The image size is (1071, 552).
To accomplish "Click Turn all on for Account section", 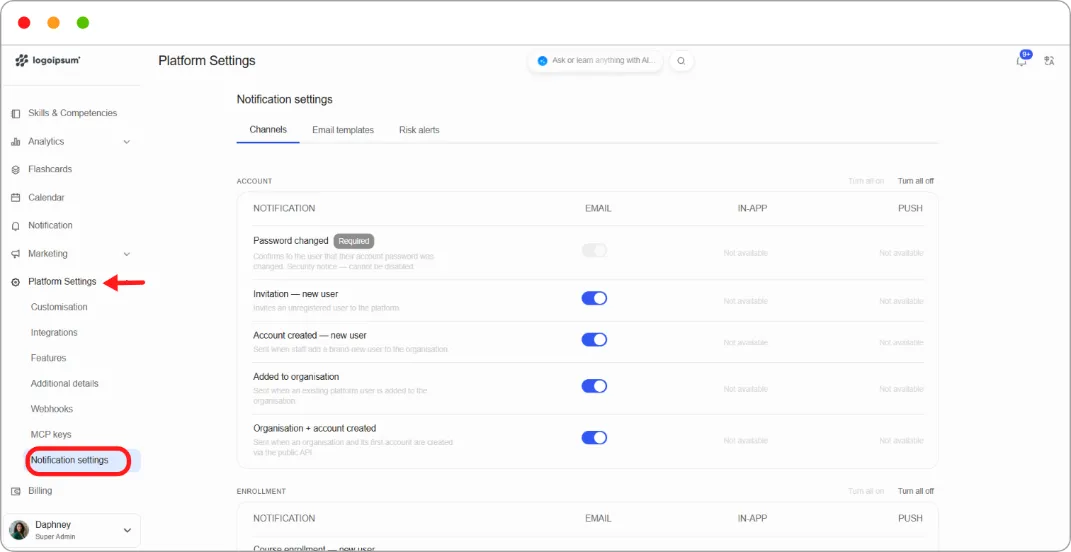I will 866,181.
